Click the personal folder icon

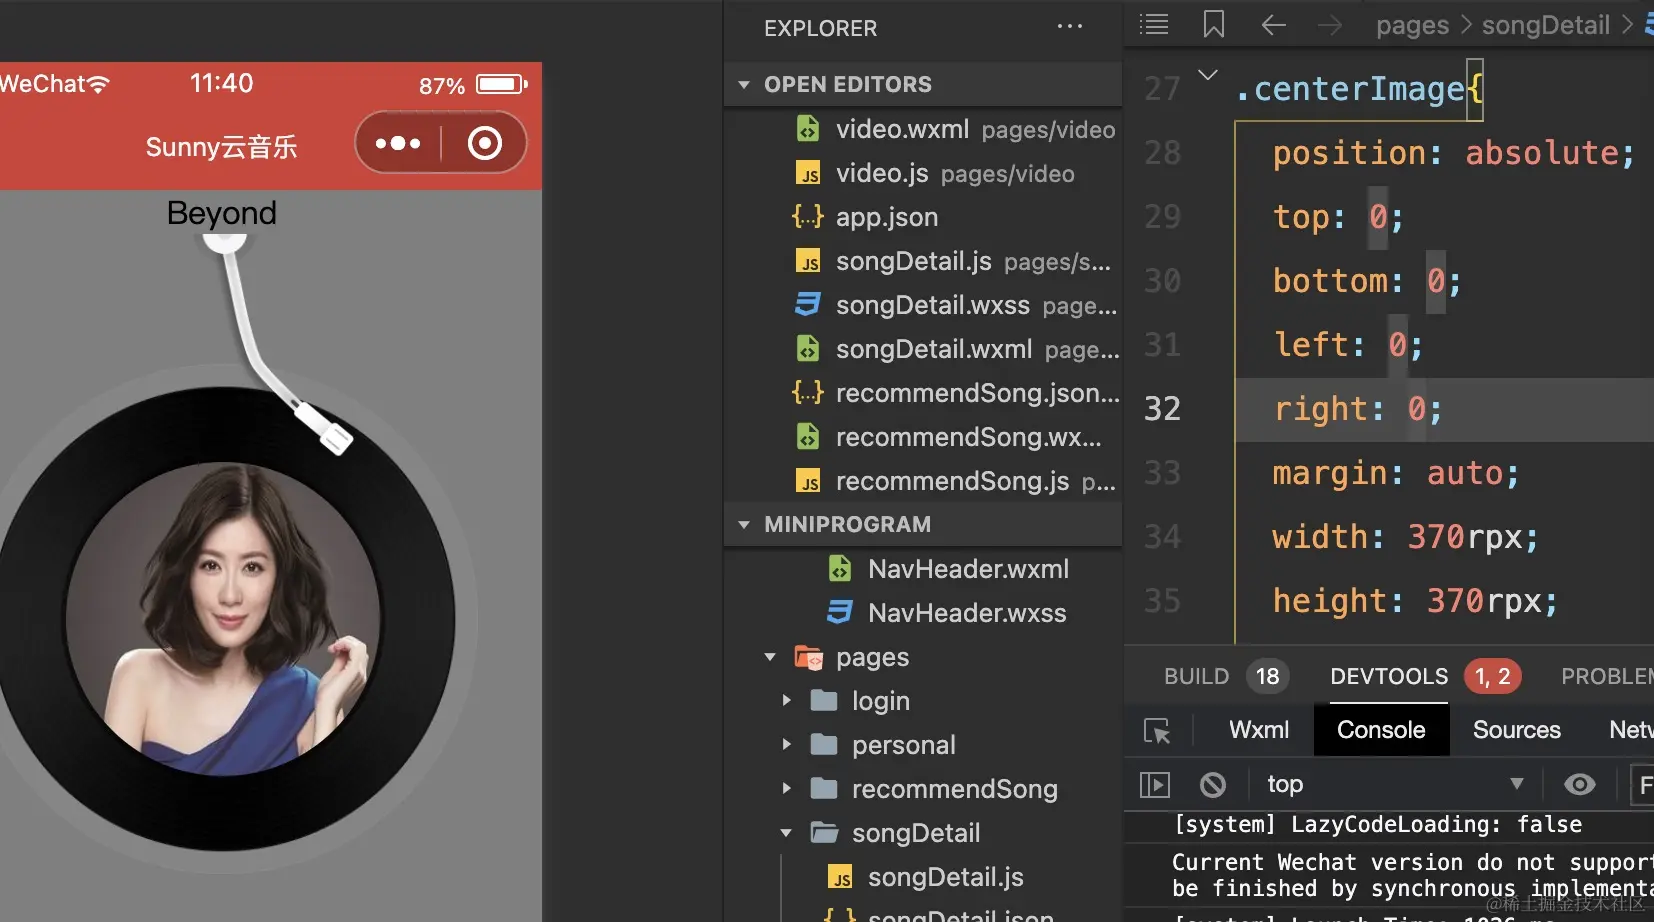pyautogui.click(x=824, y=744)
